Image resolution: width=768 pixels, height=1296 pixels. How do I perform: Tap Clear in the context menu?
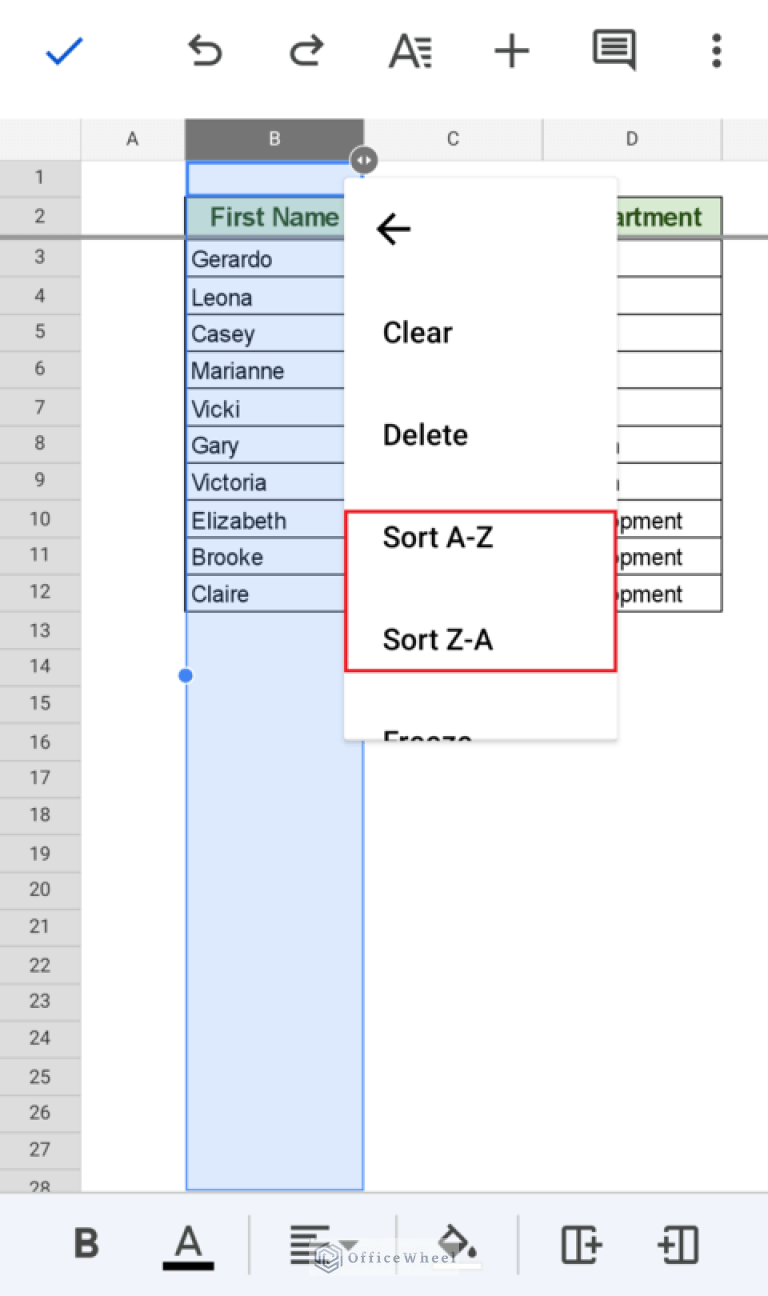click(x=418, y=333)
